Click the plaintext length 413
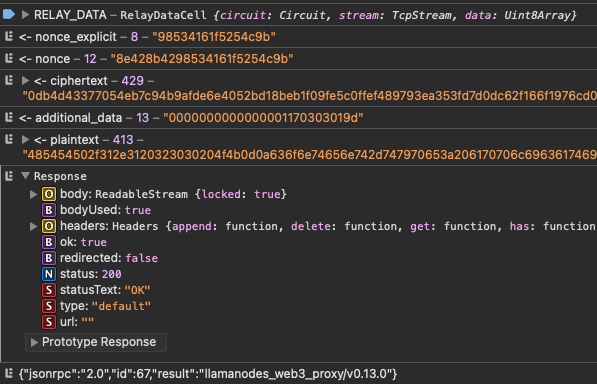Screen dimensions: 597x384 [123, 140]
